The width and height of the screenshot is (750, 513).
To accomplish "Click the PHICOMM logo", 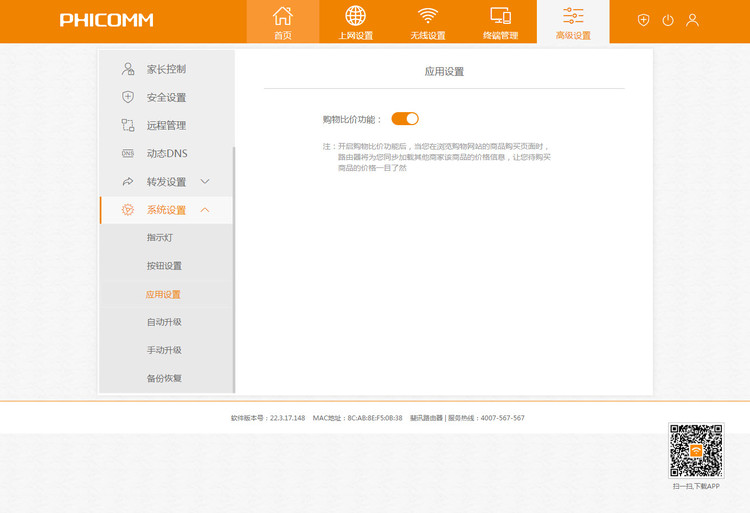I will click(106, 20).
